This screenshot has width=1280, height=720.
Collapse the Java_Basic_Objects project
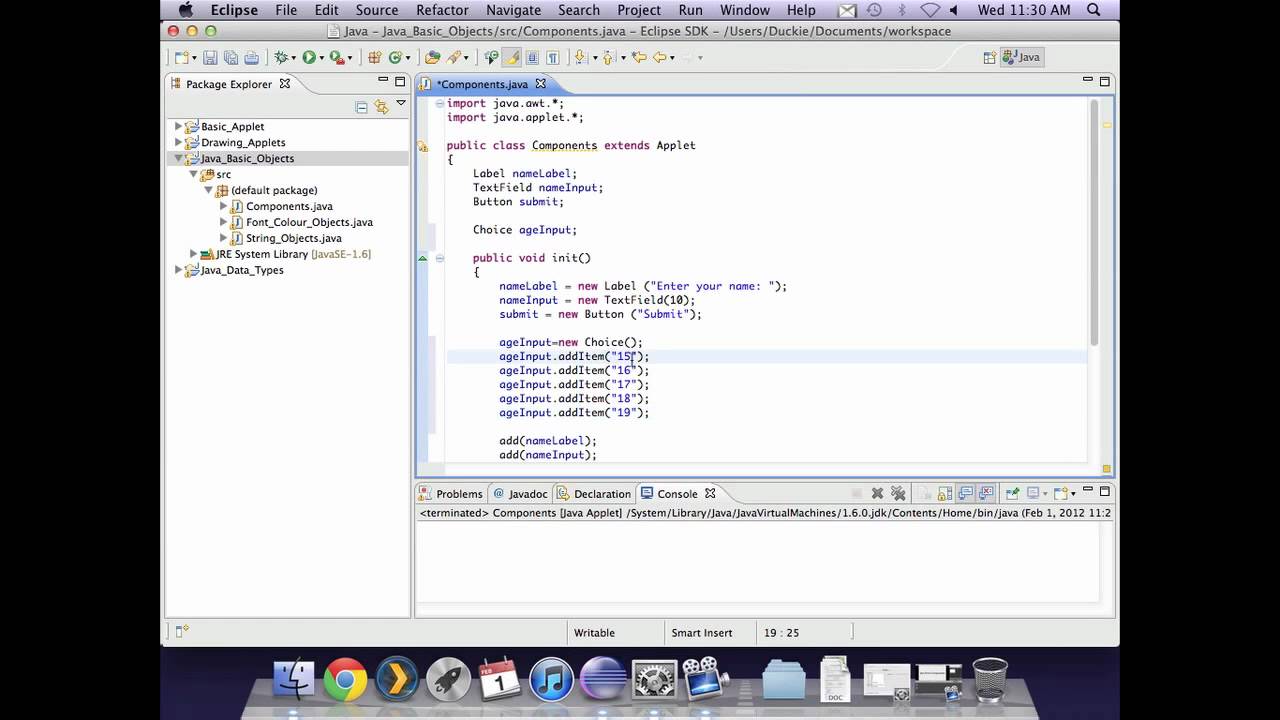point(178,158)
